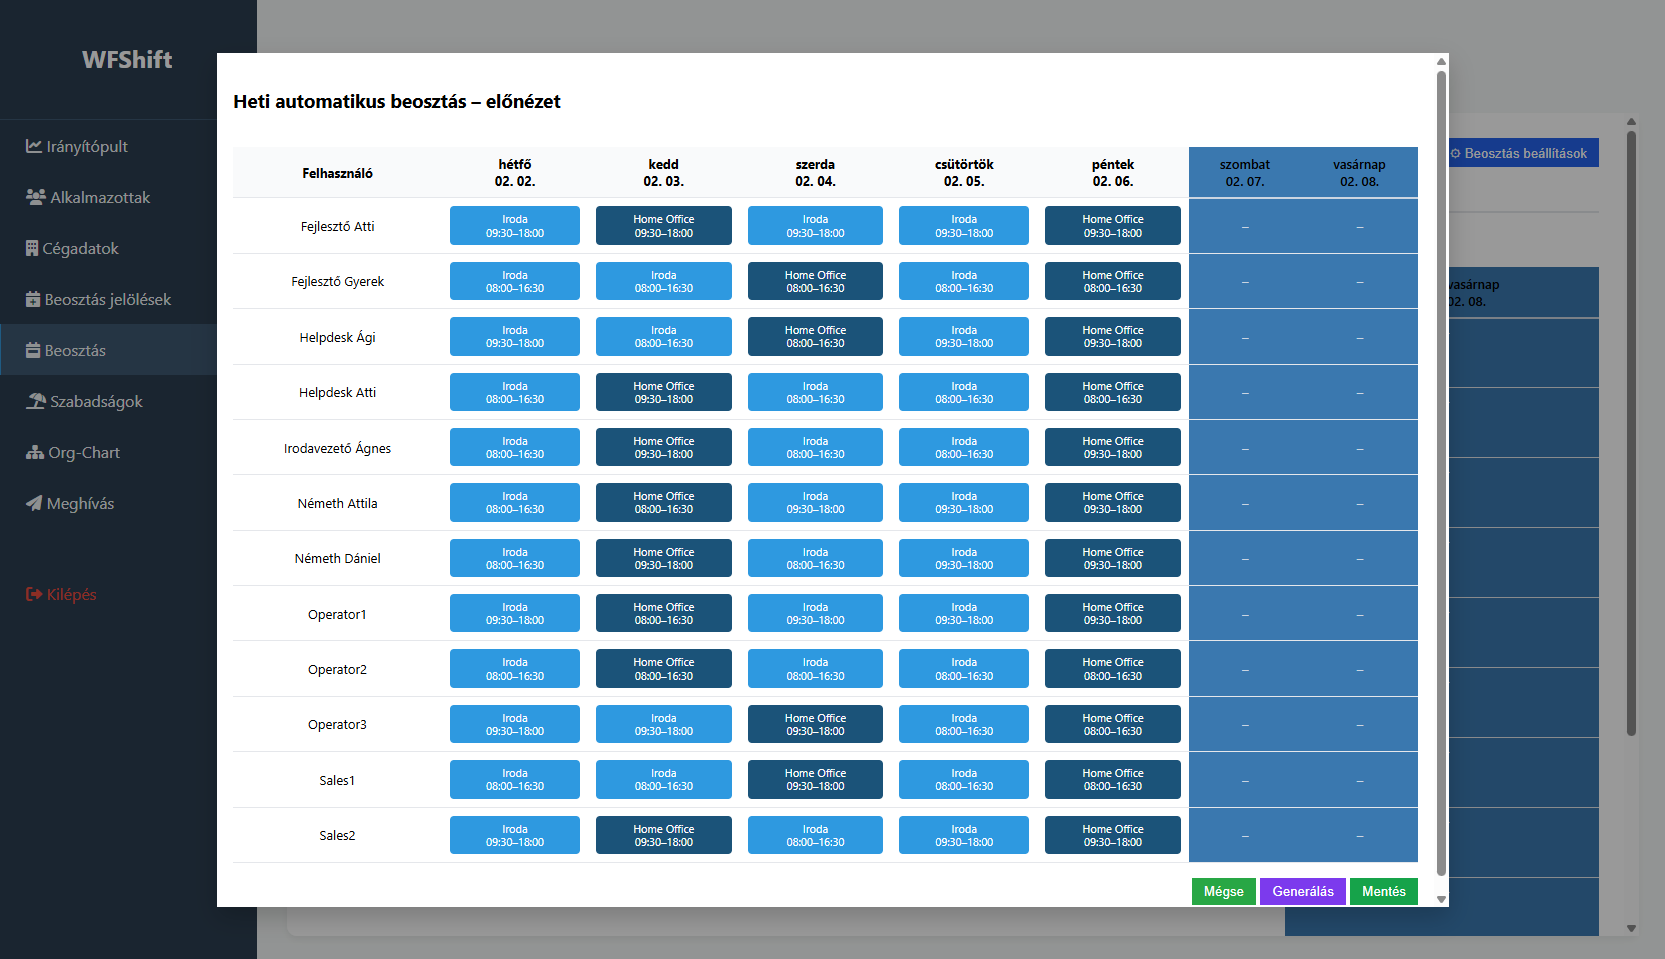Click the WFShift logo title
Viewport: 1665px width, 959px height.
pyautogui.click(x=127, y=60)
